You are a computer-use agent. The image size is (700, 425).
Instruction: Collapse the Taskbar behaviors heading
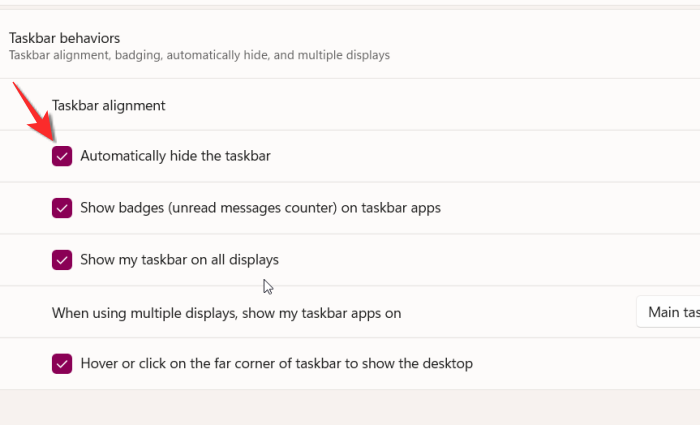(64, 38)
